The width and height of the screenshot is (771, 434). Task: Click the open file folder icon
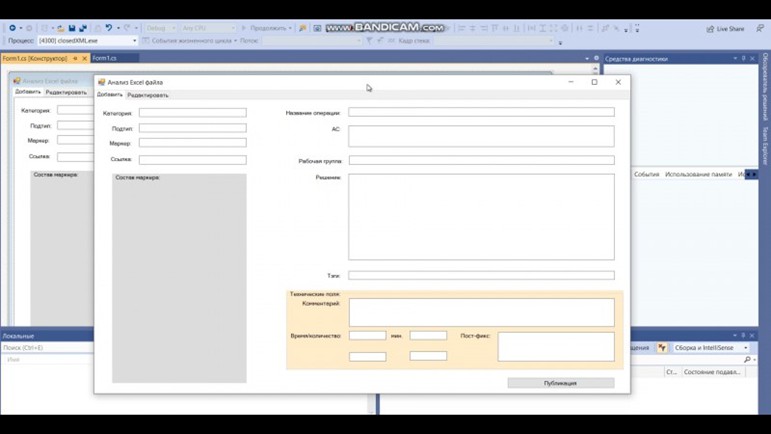pos(60,29)
